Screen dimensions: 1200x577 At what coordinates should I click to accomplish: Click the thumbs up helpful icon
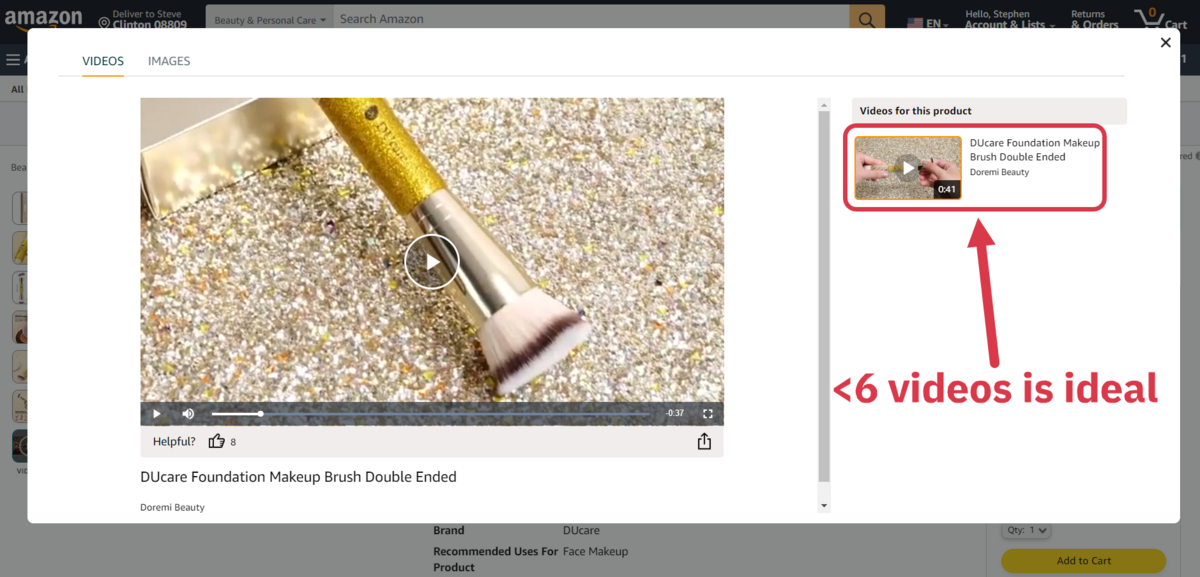pos(216,441)
